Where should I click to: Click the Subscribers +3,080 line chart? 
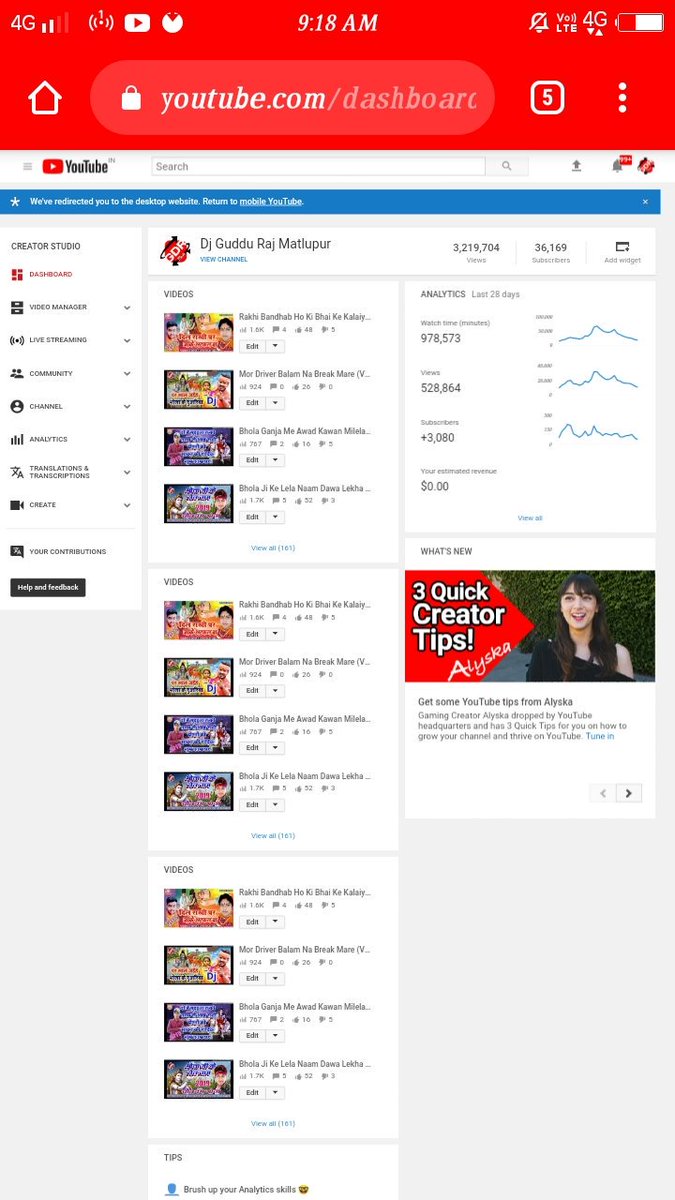(x=597, y=431)
